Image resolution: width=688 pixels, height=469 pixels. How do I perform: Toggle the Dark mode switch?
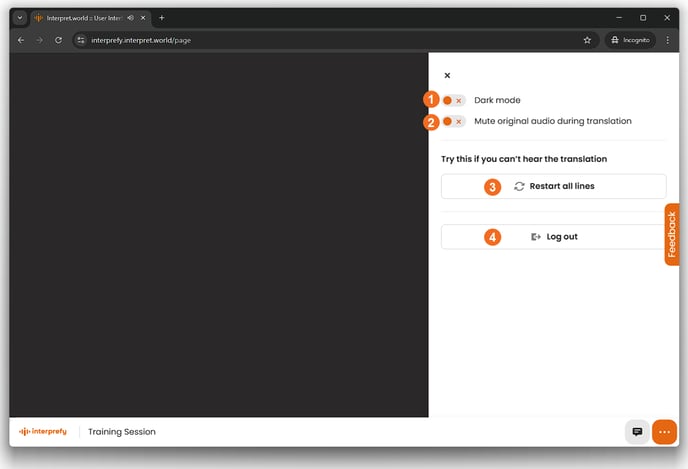[x=453, y=100]
